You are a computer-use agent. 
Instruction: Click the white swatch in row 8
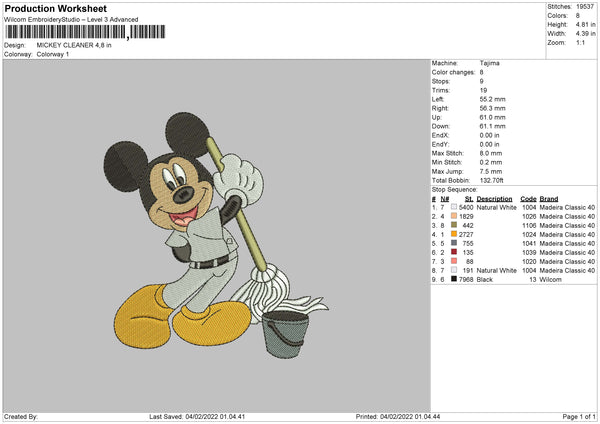point(454,270)
